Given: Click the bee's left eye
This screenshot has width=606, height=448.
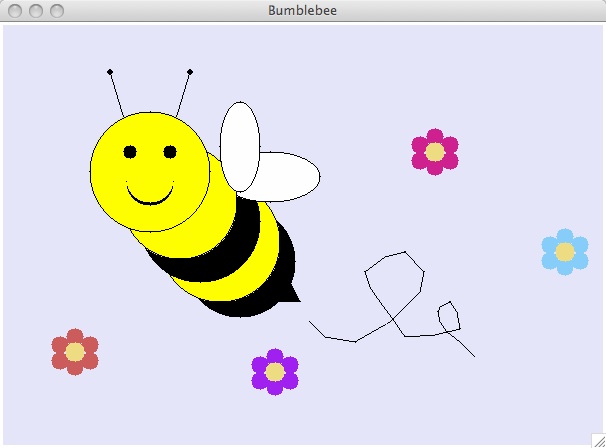Looking at the screenshot, I should pos(130,152).
